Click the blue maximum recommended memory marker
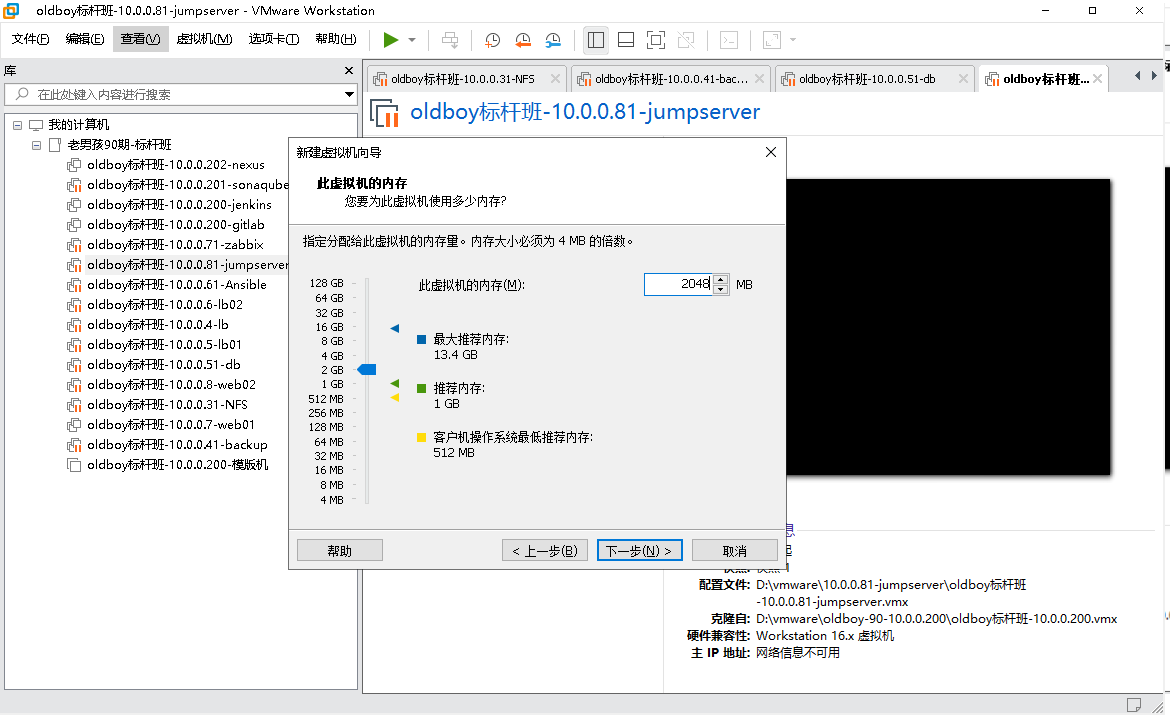 395,328
